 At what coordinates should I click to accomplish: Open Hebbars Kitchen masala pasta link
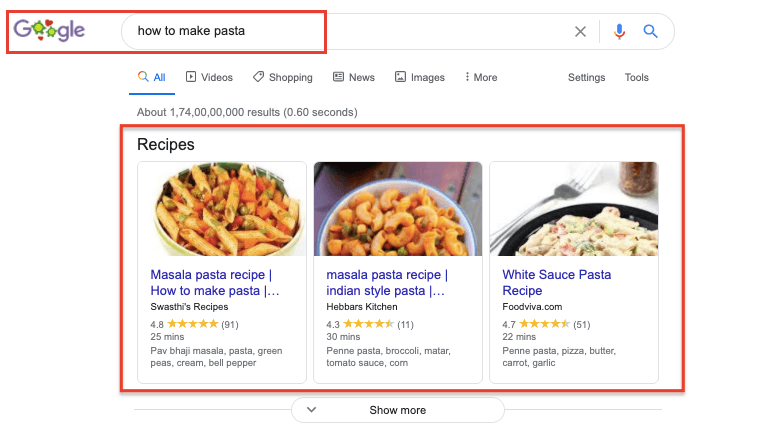pos(386,282)
